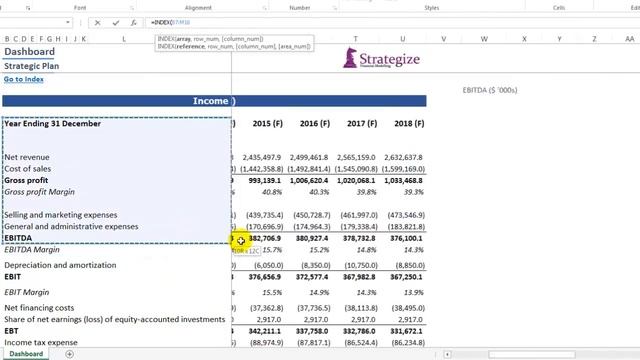Follow the Go to Index link
The width and height of the screenshot is (640, 360).
pyautogui.click(x=24, y=79)
